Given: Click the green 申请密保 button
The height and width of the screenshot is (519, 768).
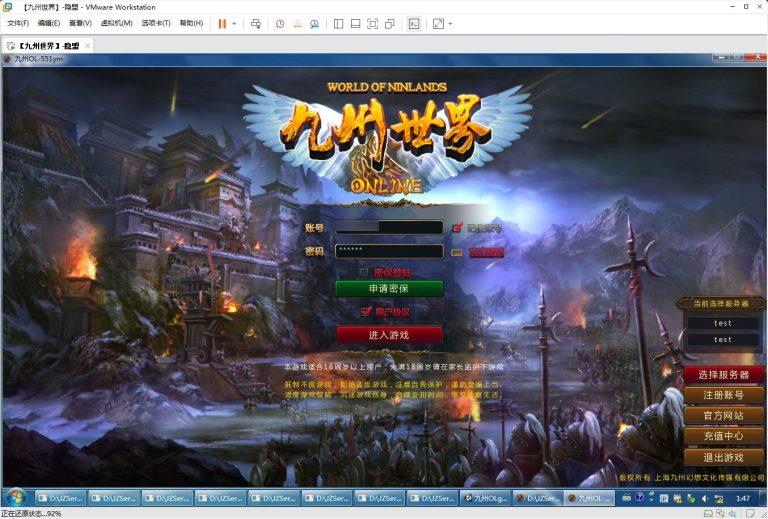Looking at the screenshot, I should [389, 288].
